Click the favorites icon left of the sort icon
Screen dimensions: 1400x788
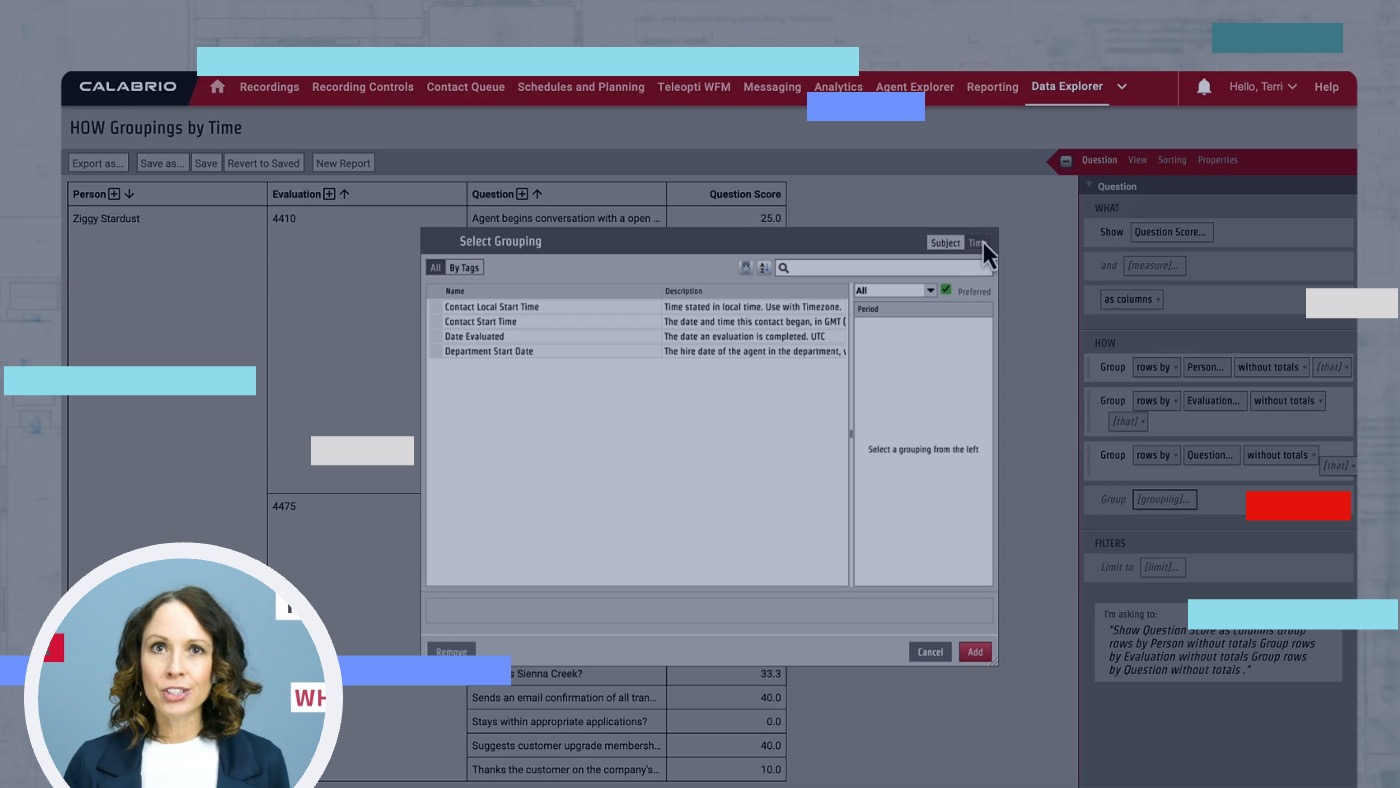[746, 268]
